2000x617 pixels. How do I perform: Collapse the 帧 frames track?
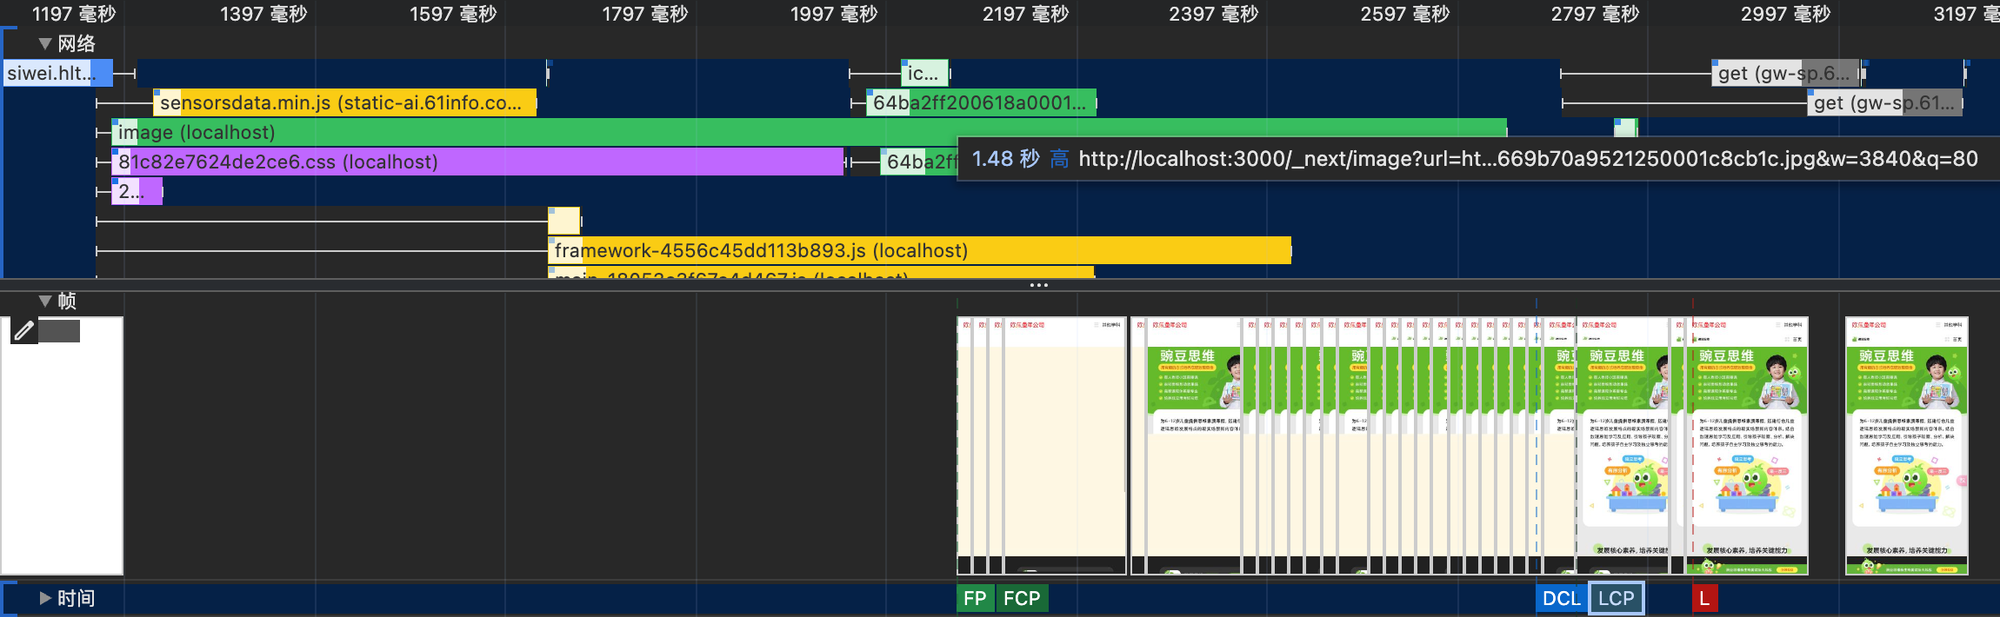click(45, 301)
